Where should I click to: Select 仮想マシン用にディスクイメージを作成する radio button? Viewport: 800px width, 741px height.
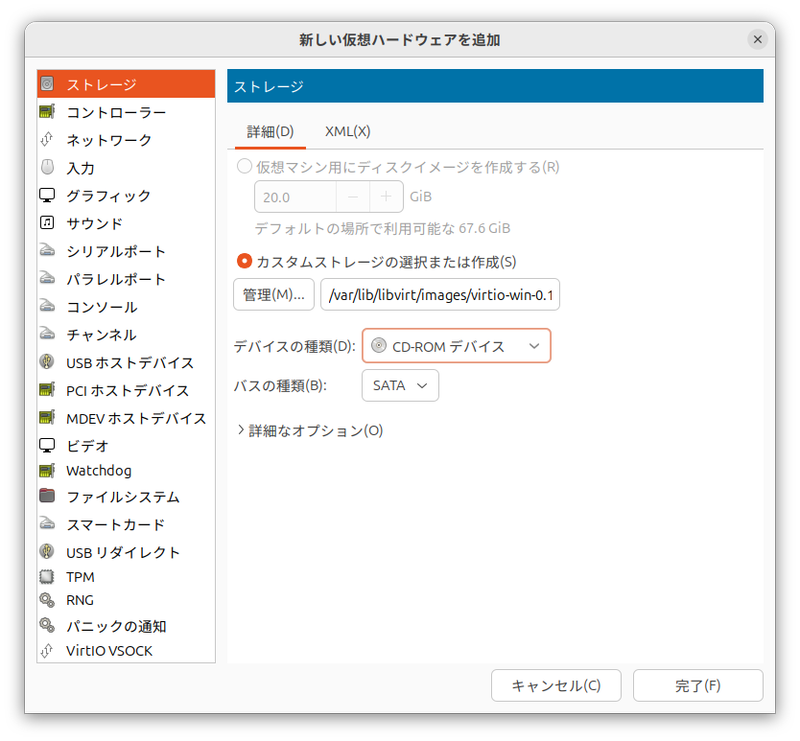coord(244,167)
